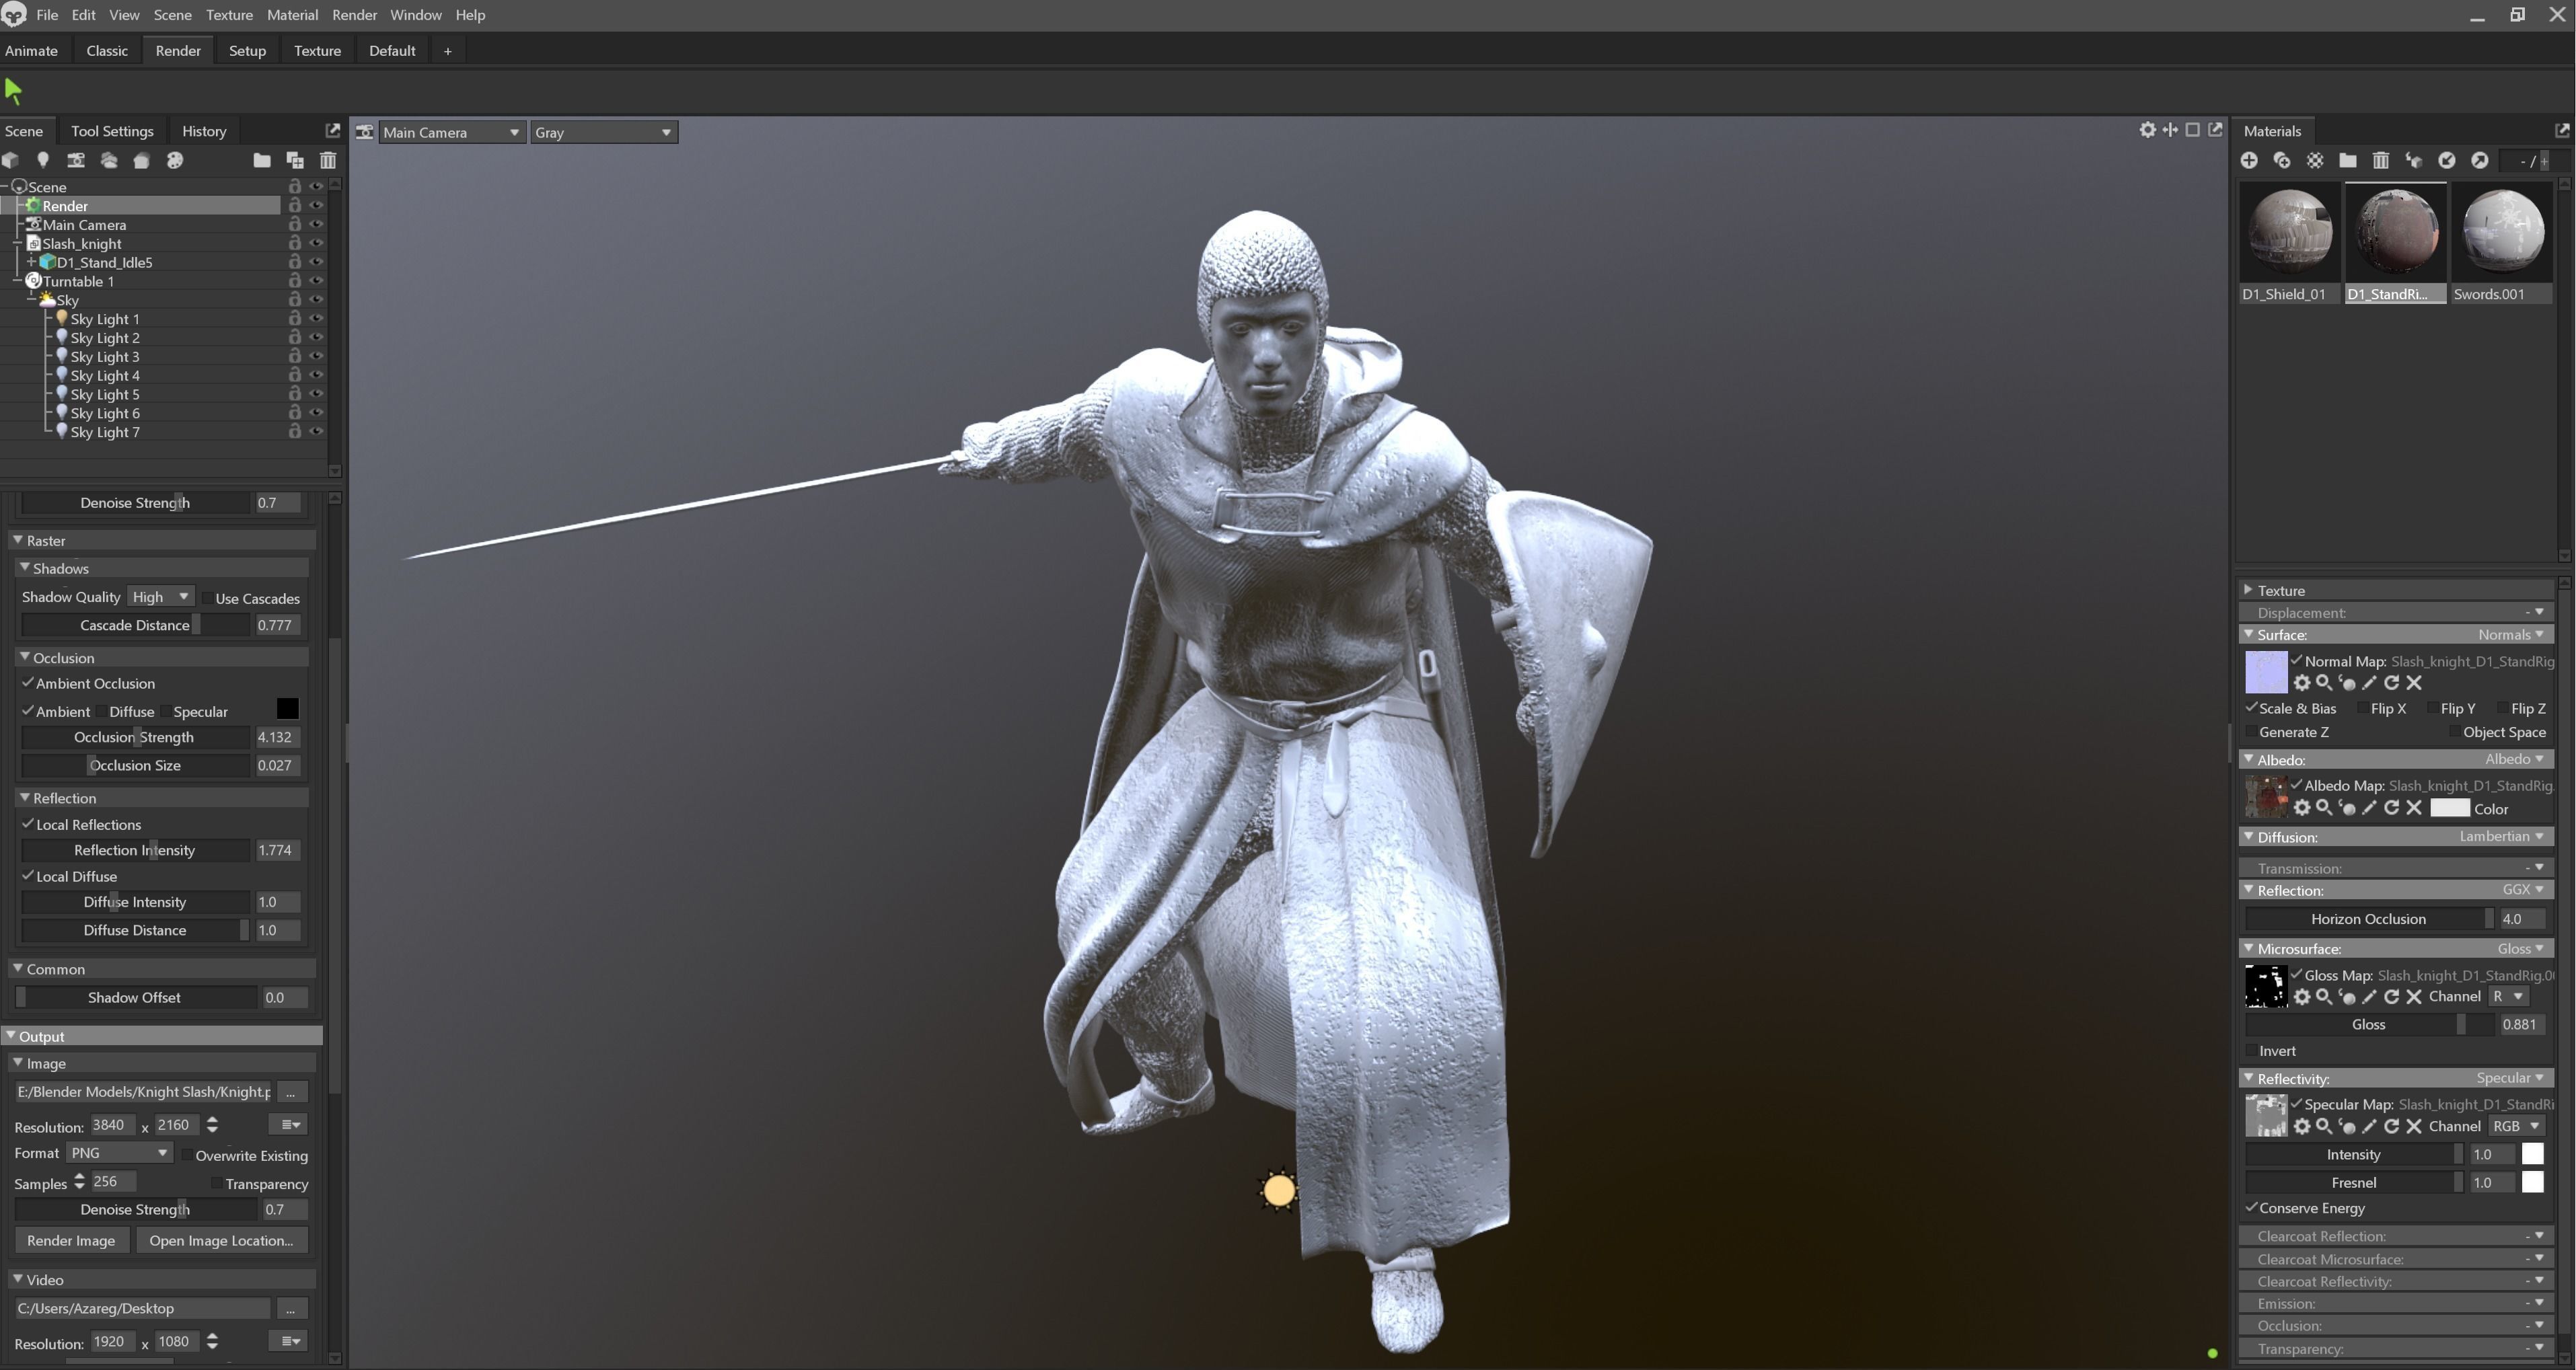Open the Tool Settings tab
The image size is (2576, 1370).
(x=112, y=131)
